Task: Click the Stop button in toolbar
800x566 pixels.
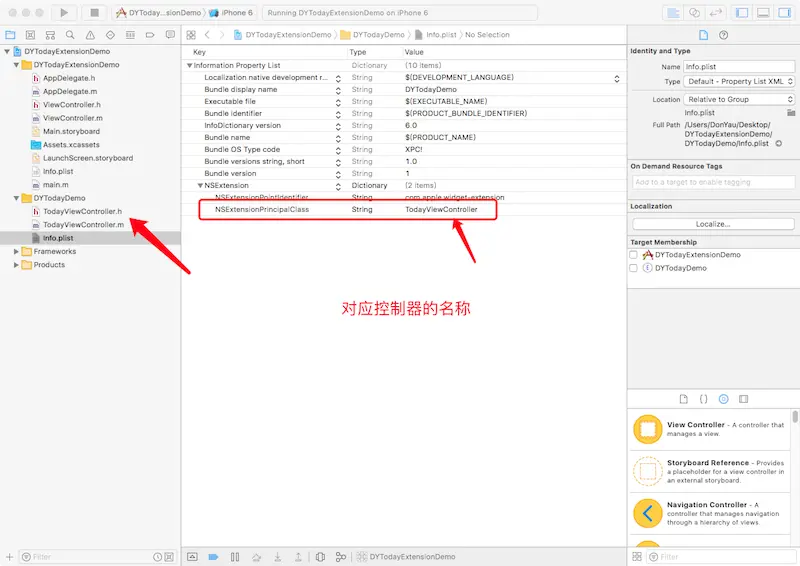Action: (x=94, y=13)
